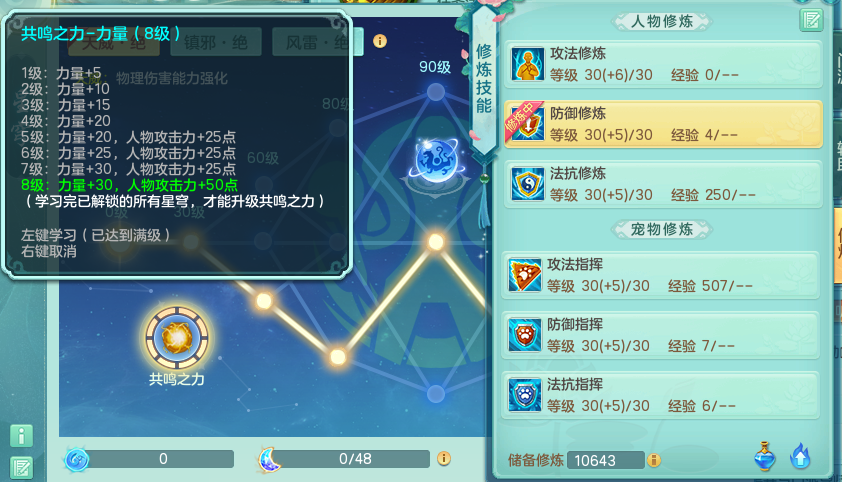Select the 法抗指挥 pet training row
Image resolution: width=842 pixels, height=482 pixels.
tap(661, 395)
